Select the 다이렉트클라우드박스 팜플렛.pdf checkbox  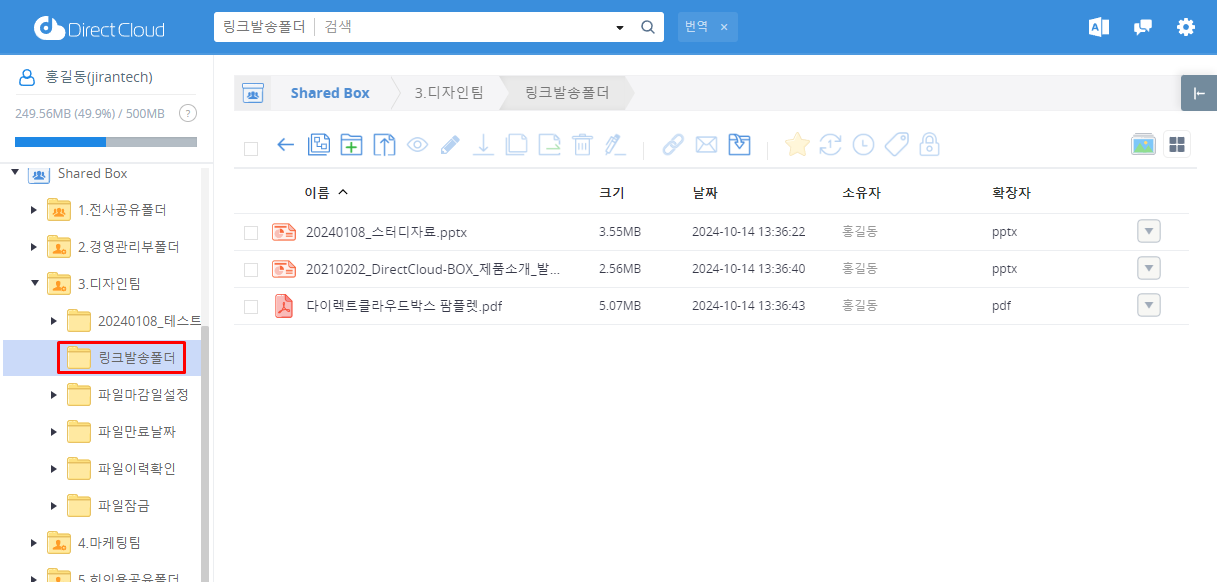point(251,307)
